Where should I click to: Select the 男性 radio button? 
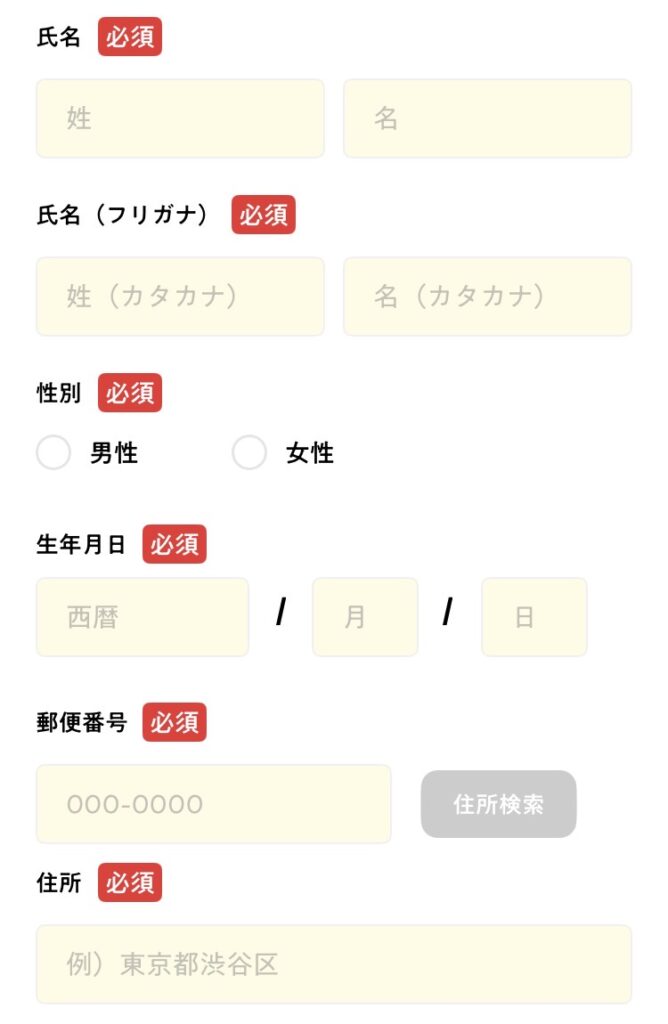pyautogui.click(x=54, y=453)
